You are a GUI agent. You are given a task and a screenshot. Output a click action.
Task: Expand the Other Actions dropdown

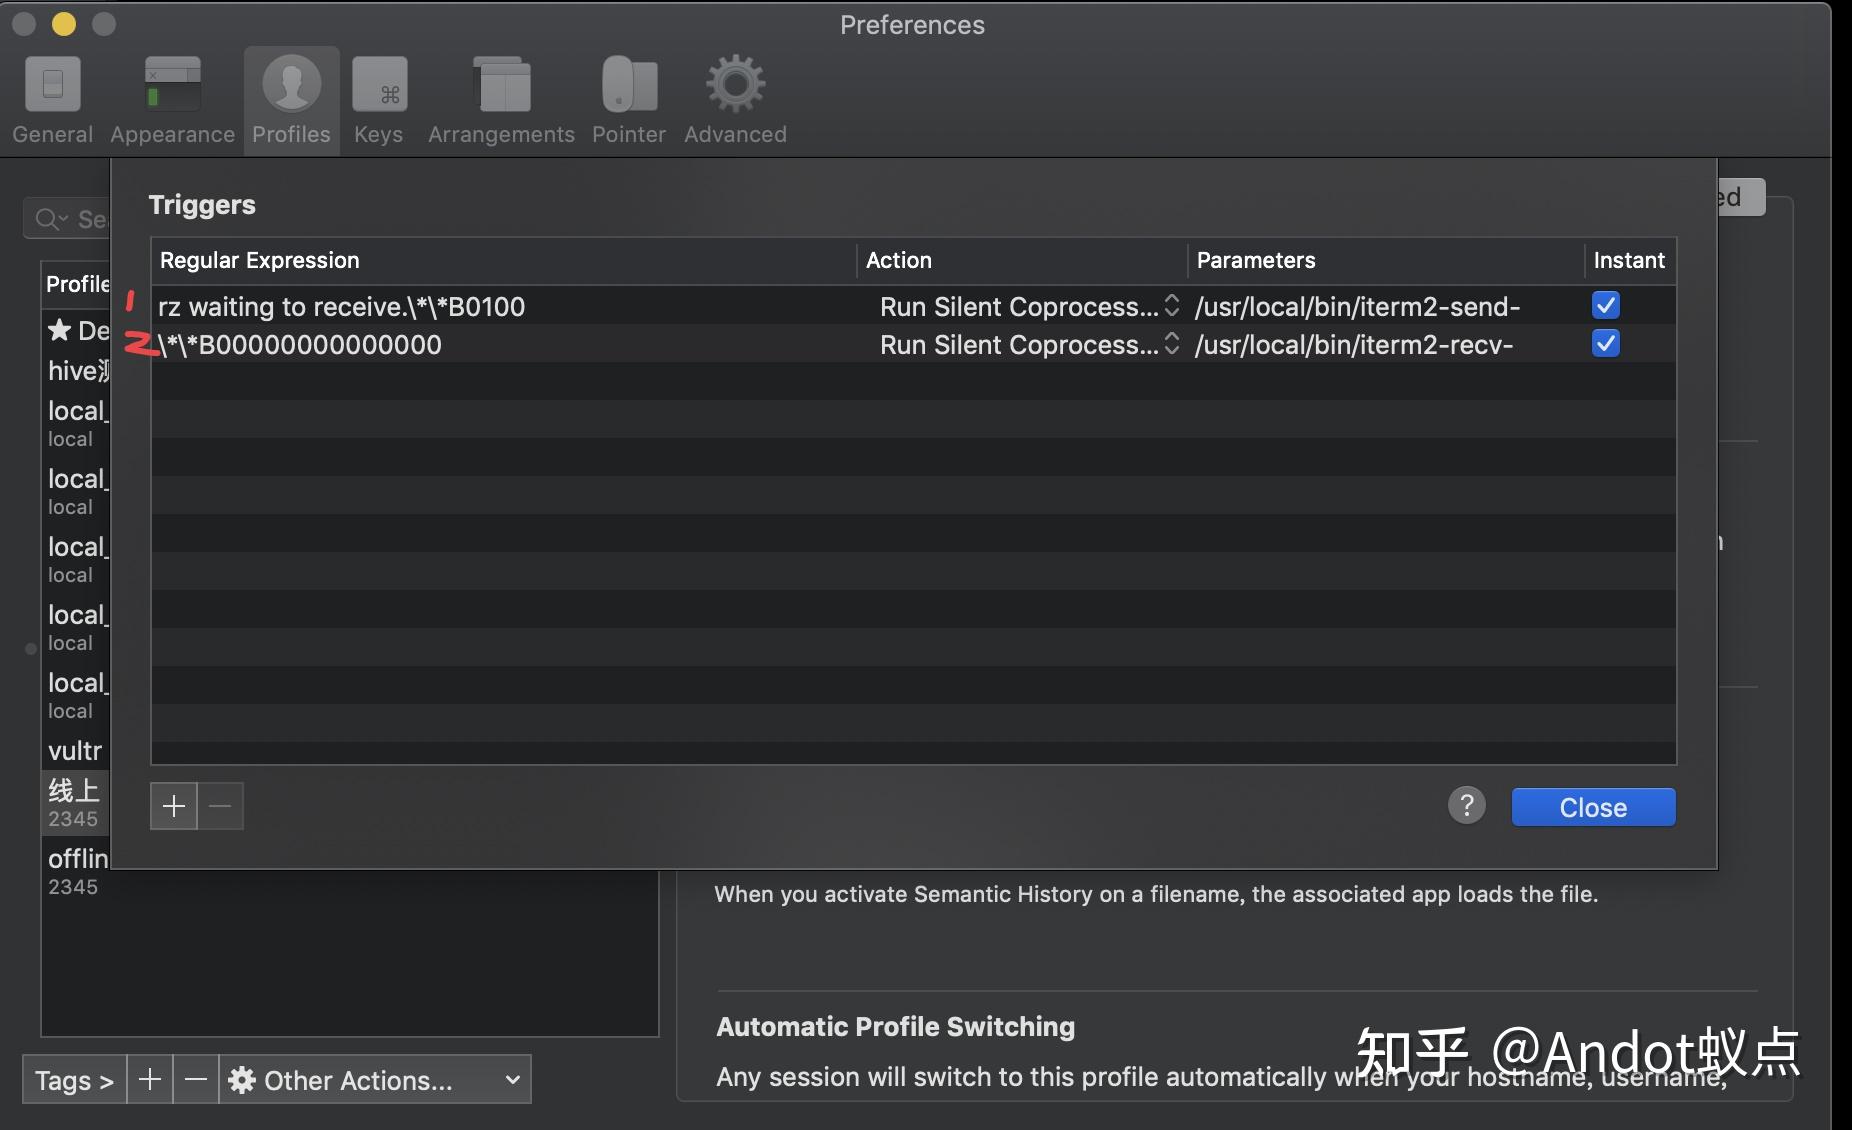tap(375, 1080)
